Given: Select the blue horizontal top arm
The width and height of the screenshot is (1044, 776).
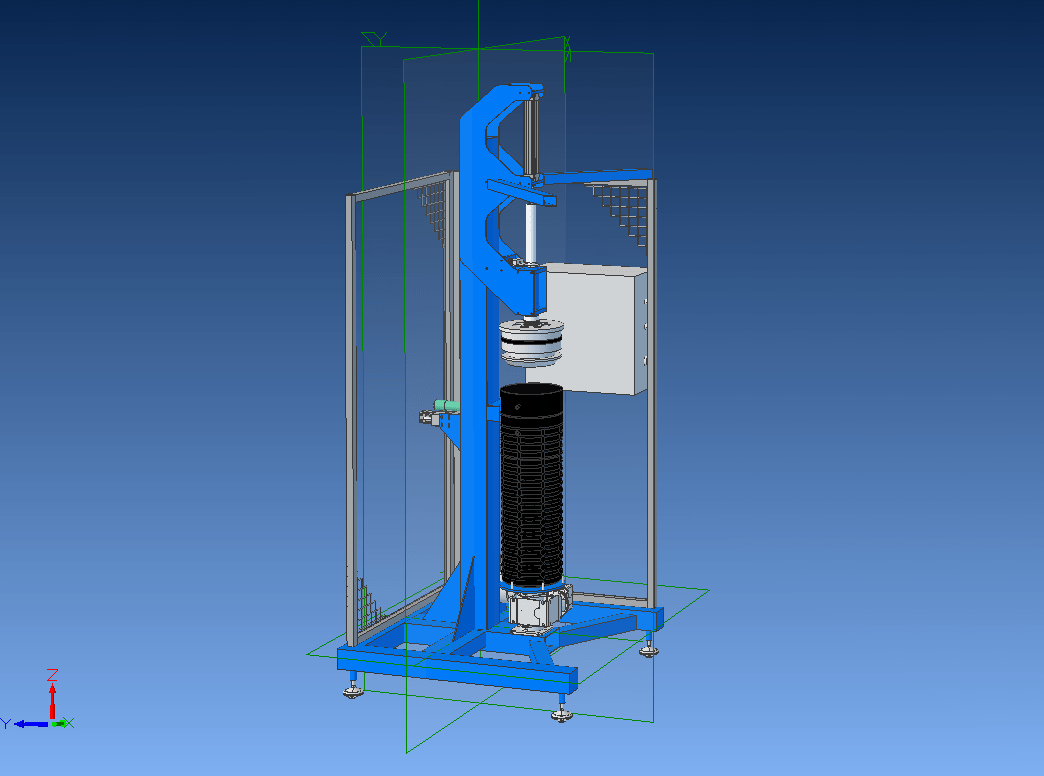Looking at the screenshot, I should 600,177.
